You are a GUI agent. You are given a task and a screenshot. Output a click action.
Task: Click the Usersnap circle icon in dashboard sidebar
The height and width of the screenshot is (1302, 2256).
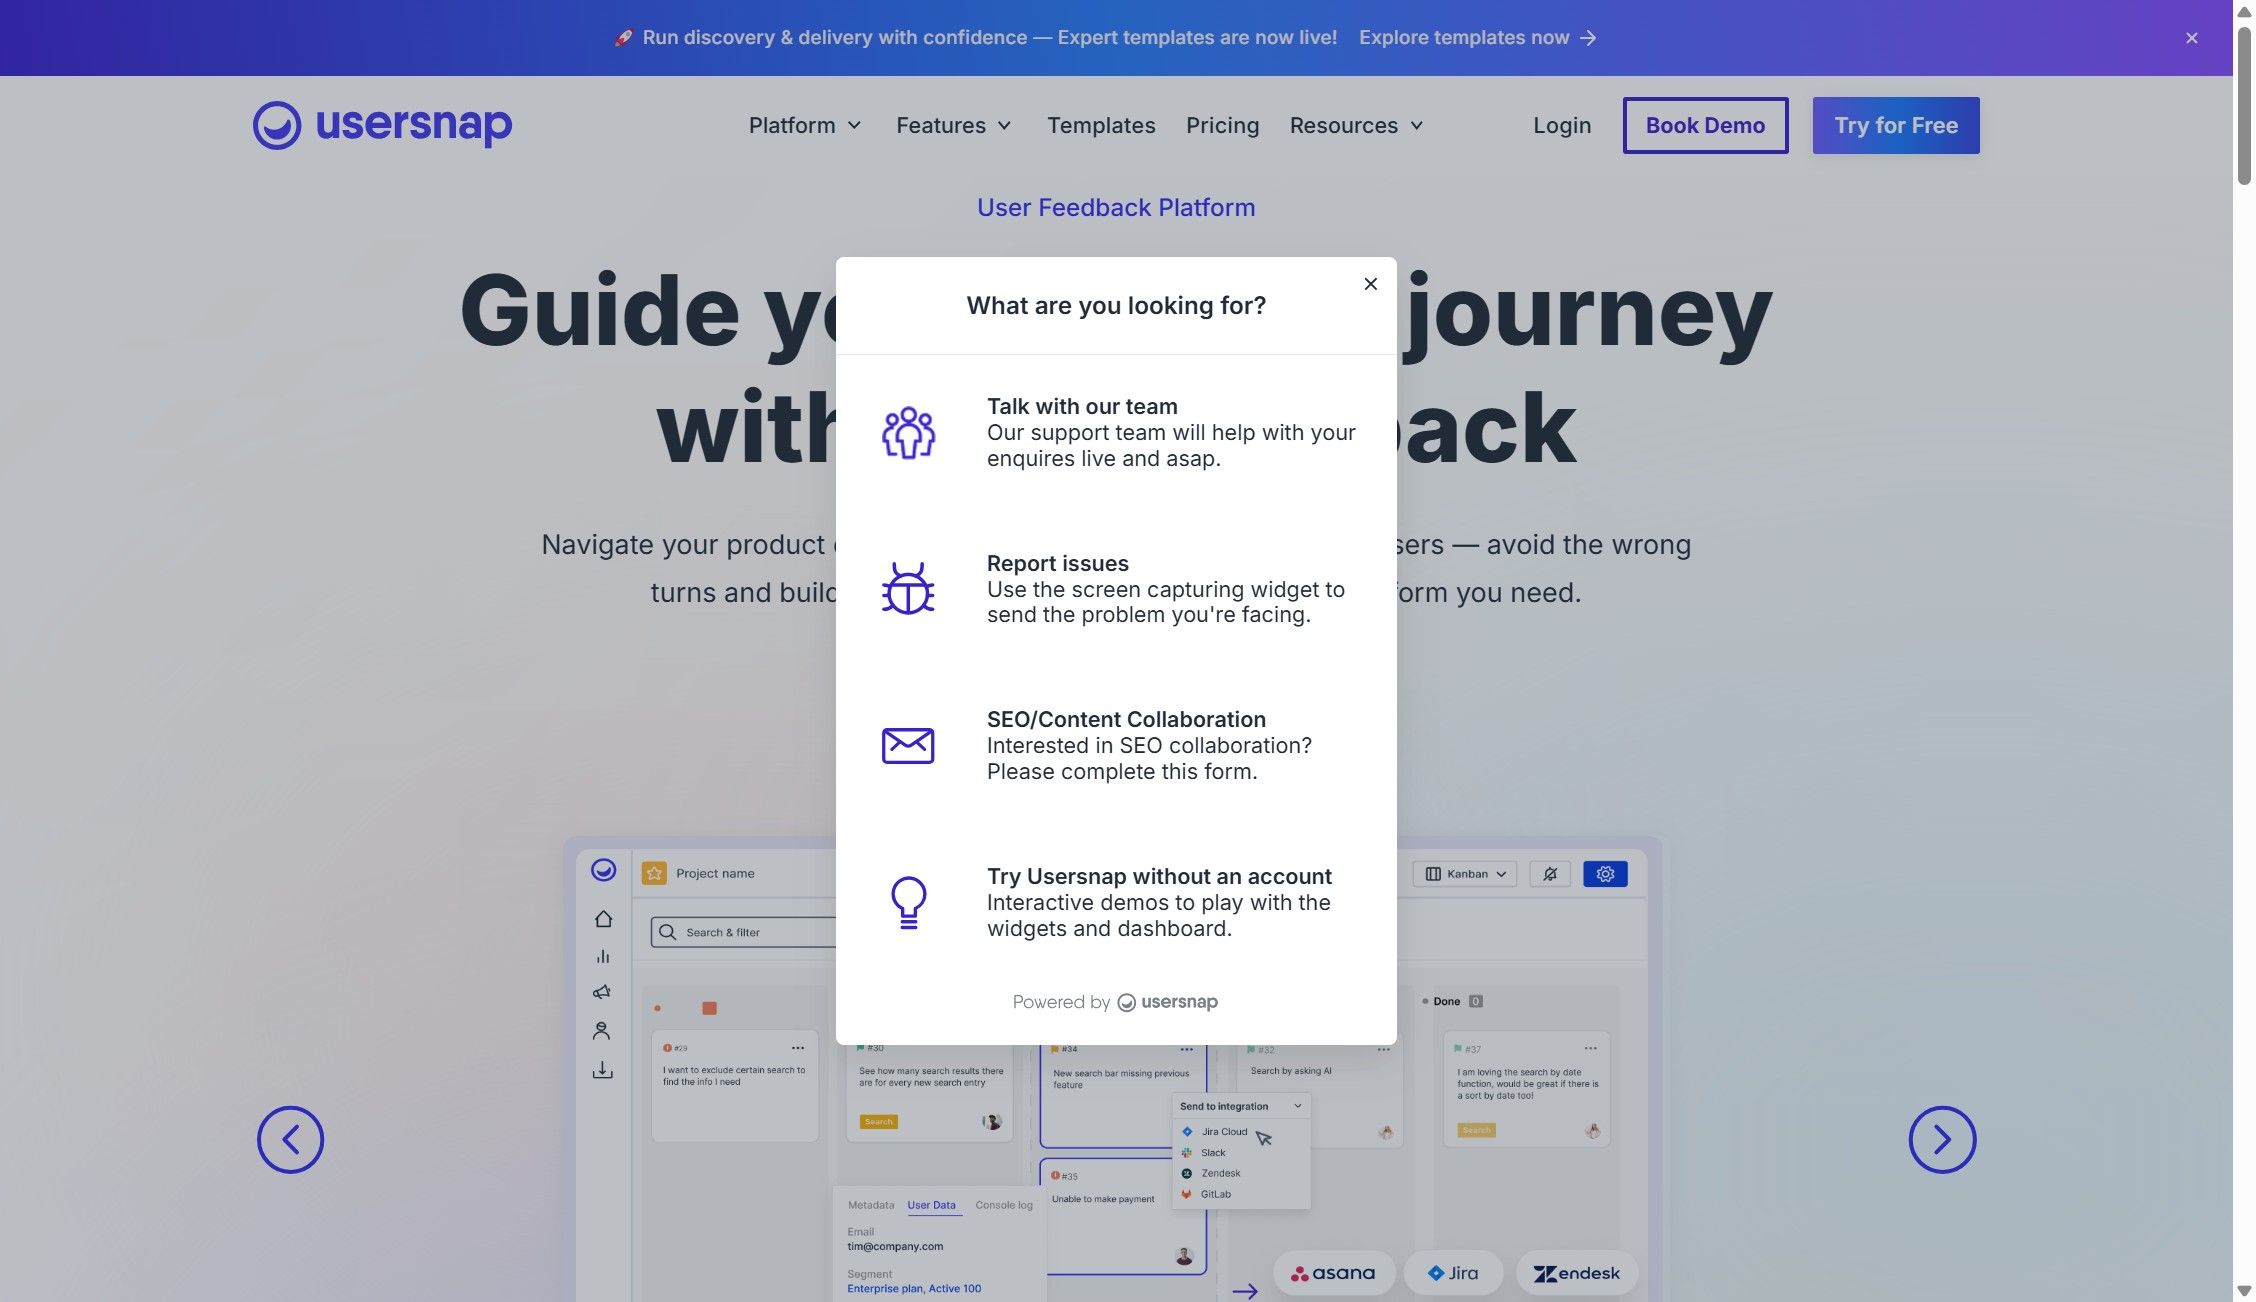coord(603,870)
